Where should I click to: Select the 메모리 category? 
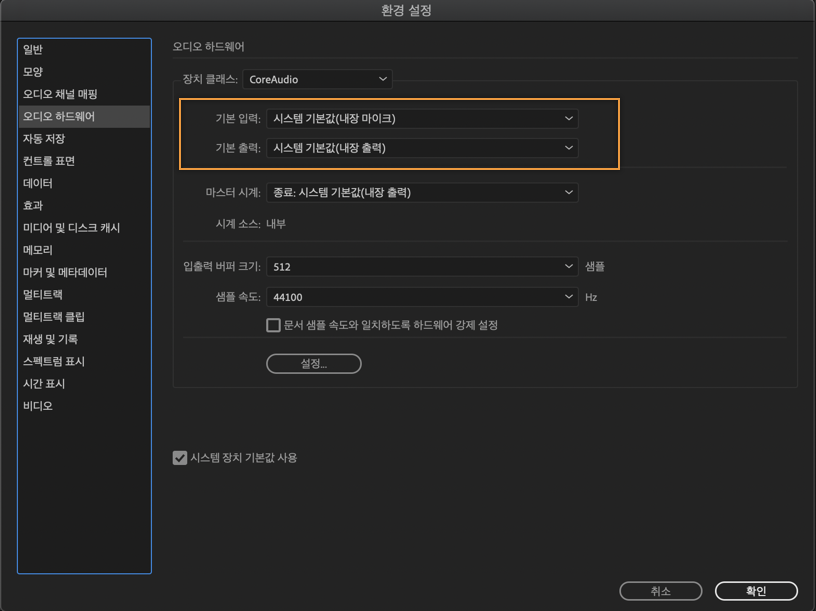tap(84, 250)
